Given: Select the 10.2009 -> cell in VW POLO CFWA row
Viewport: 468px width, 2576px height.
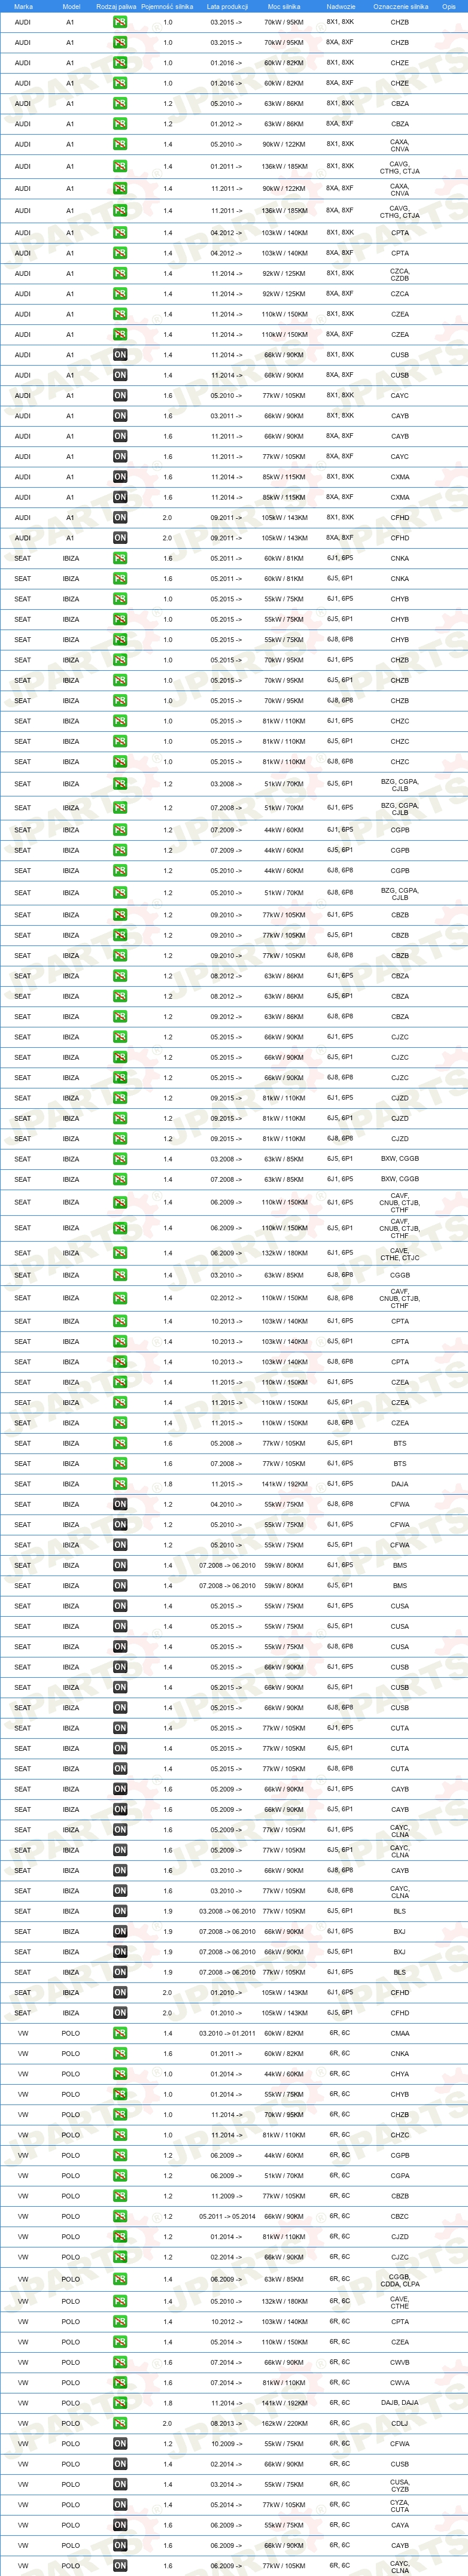Looking at the screenshot, I should pos(226,2444).
